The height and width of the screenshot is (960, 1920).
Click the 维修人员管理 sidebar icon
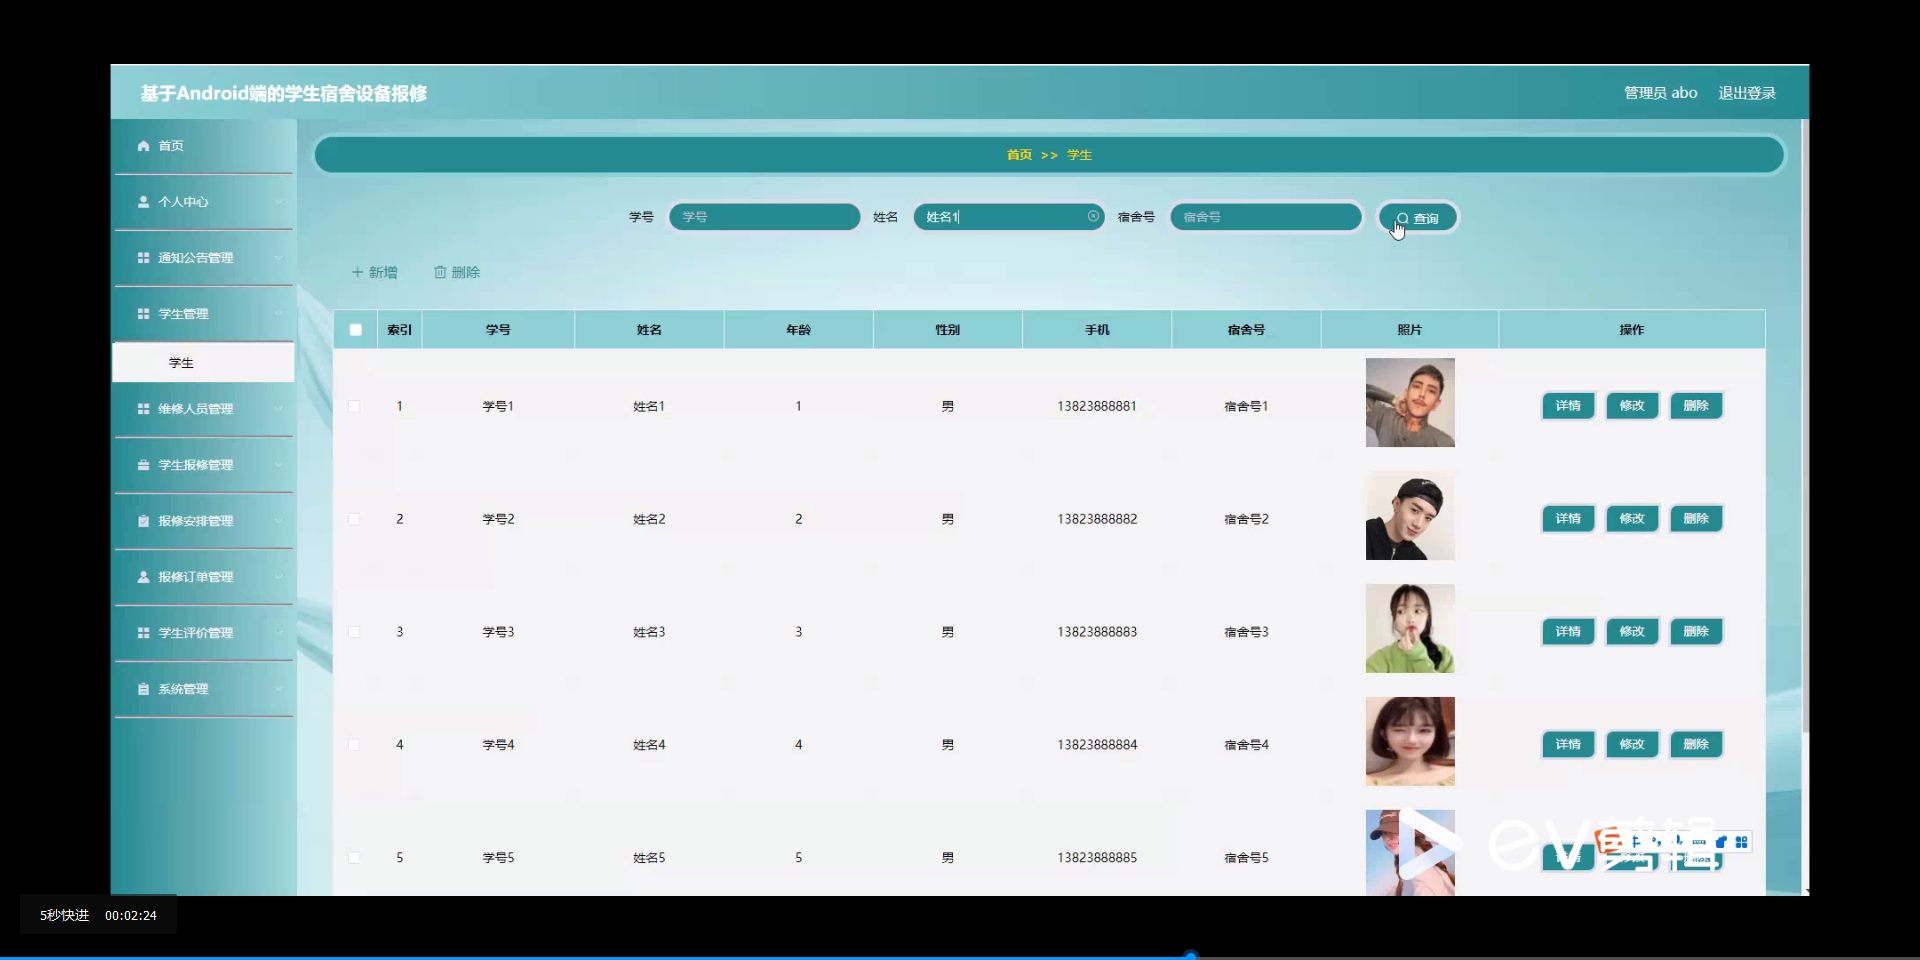point(144,408)
